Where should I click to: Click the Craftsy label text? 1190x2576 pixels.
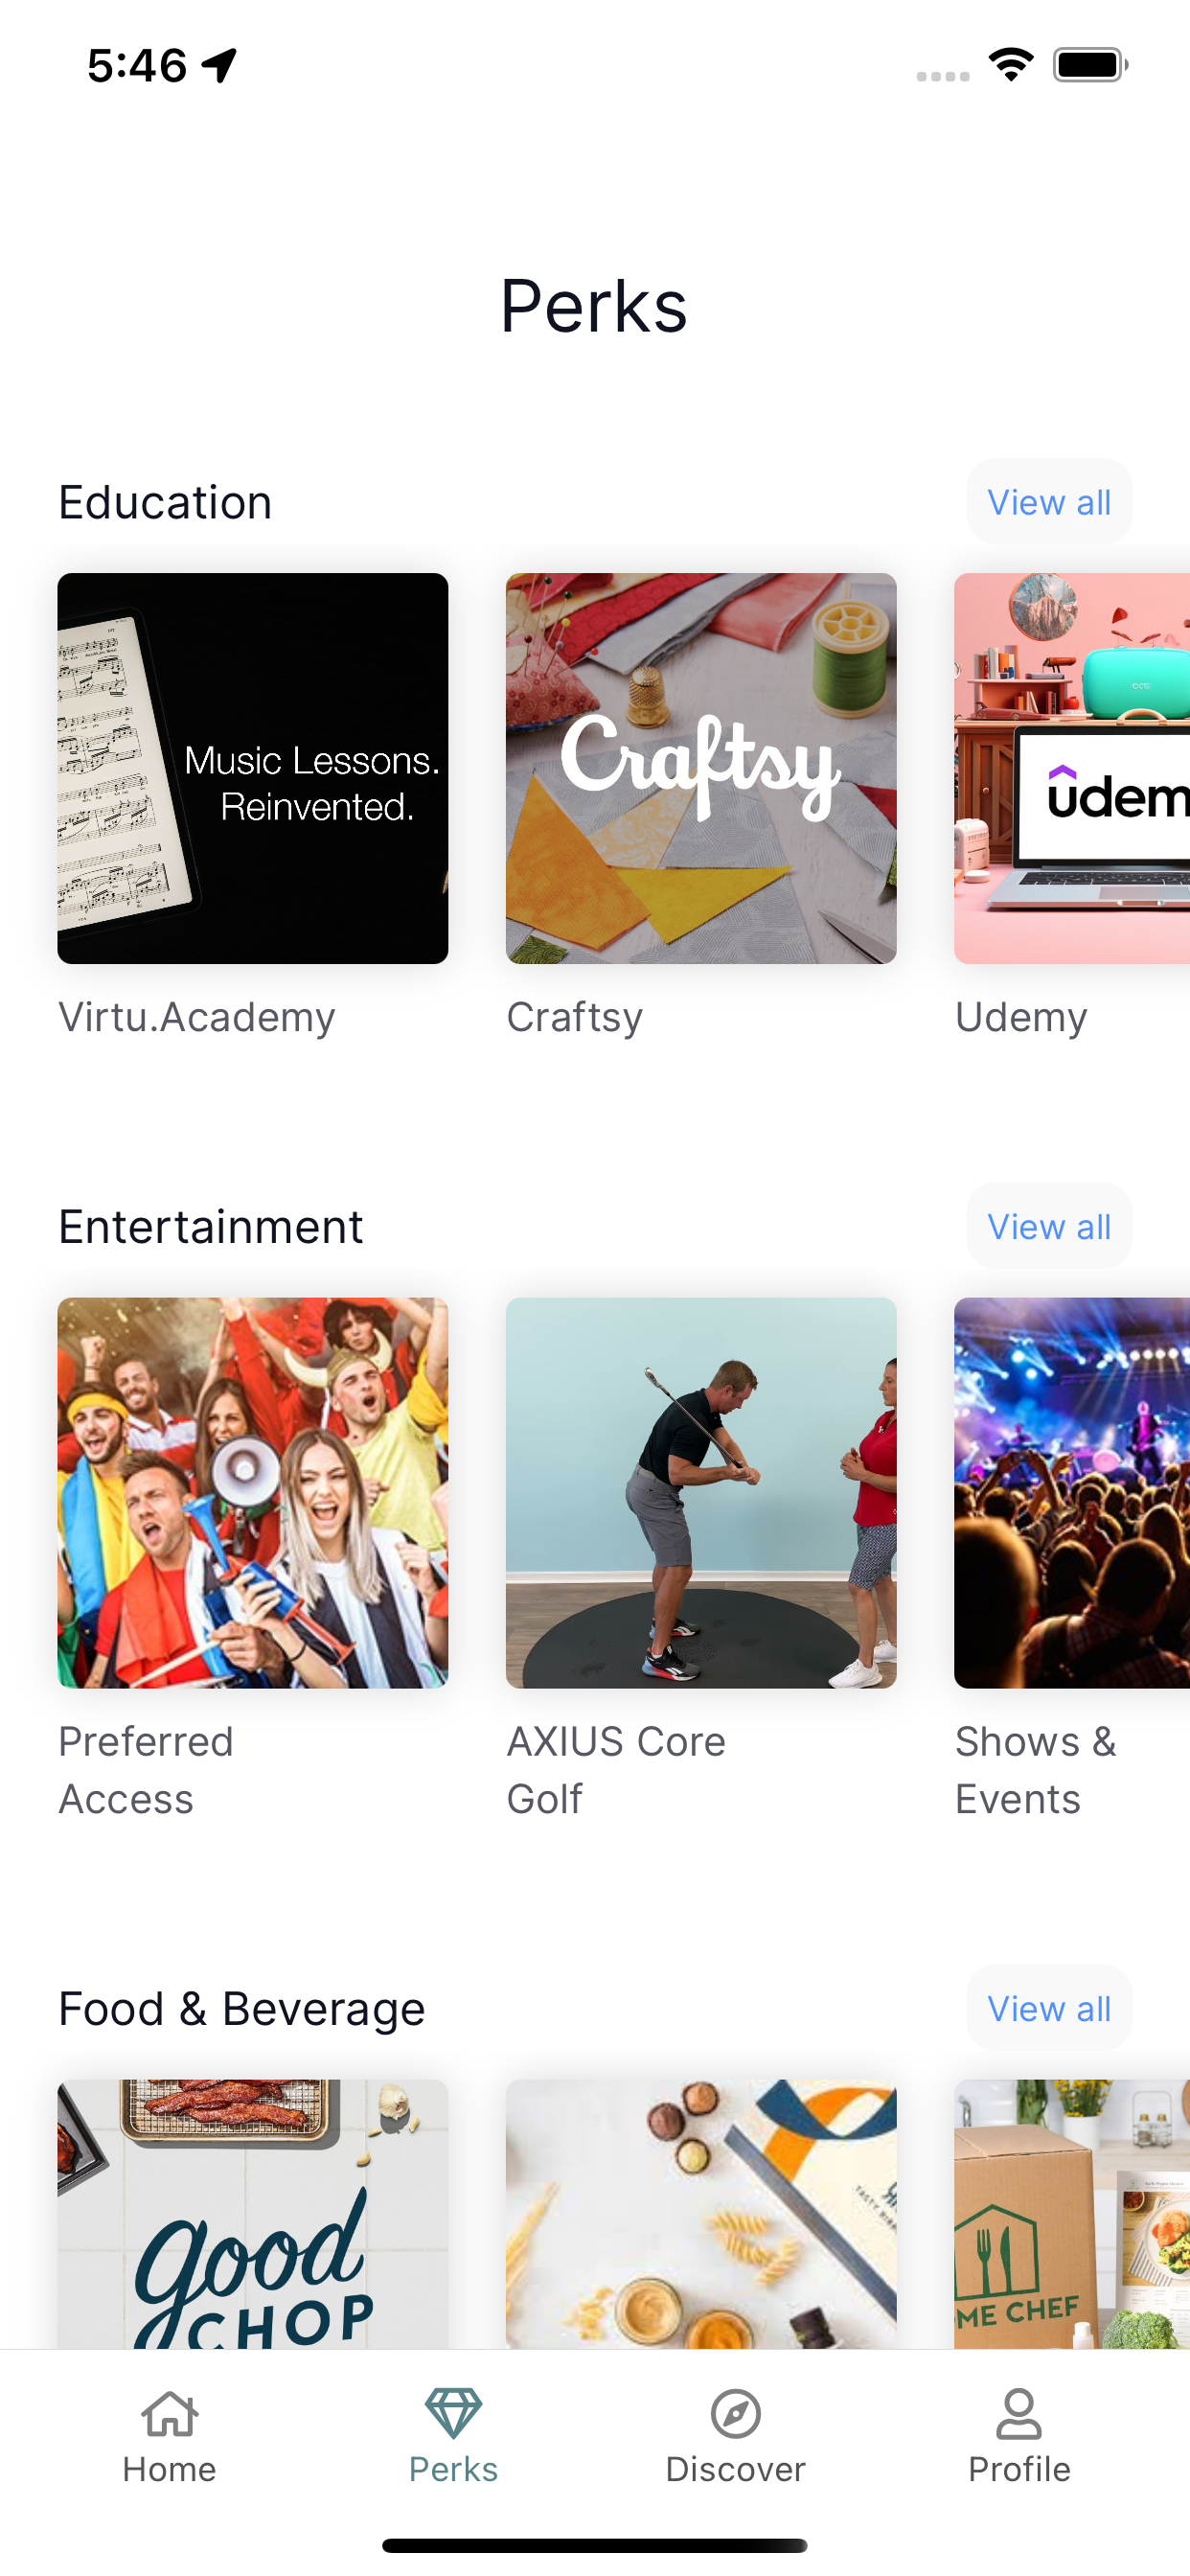[575, 1018]
